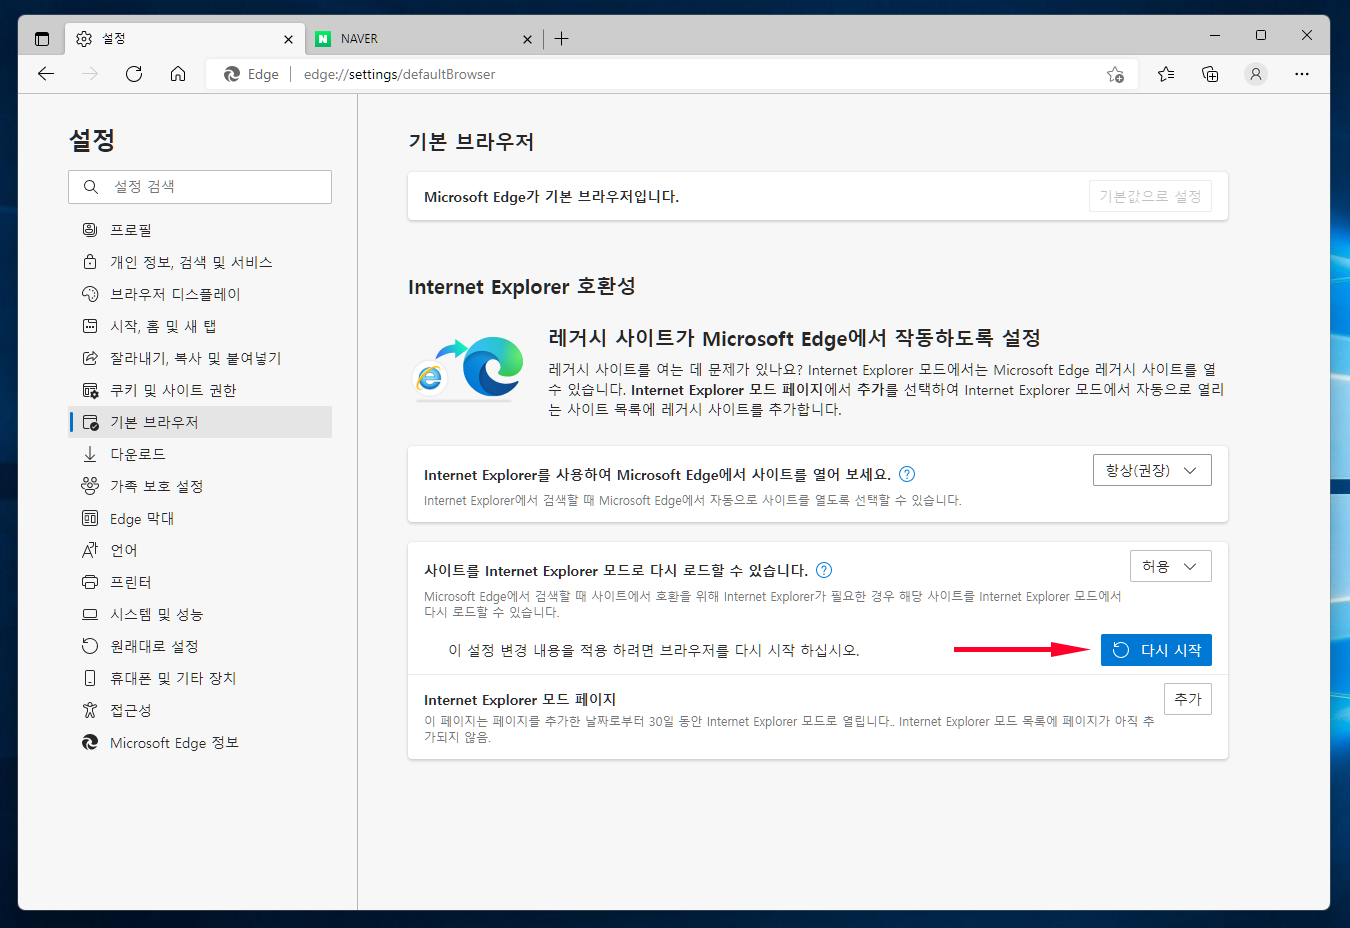Open a new tab with plus icon
Image resolution: width=1350 pixels, height=928 pixels.
pos(562,39)
